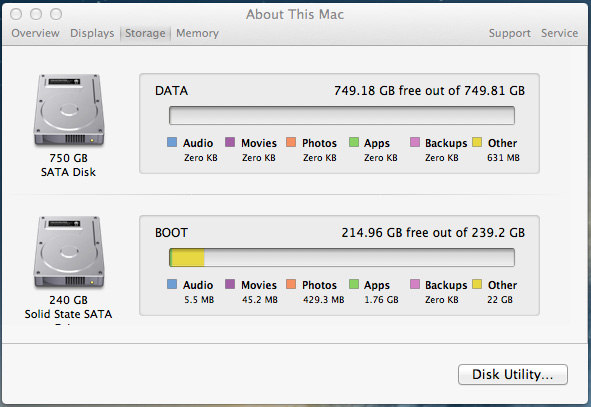Click the blue Audio swatch under BOOT
The height and width of the screenshot is (407, 591).
[172, 284]
